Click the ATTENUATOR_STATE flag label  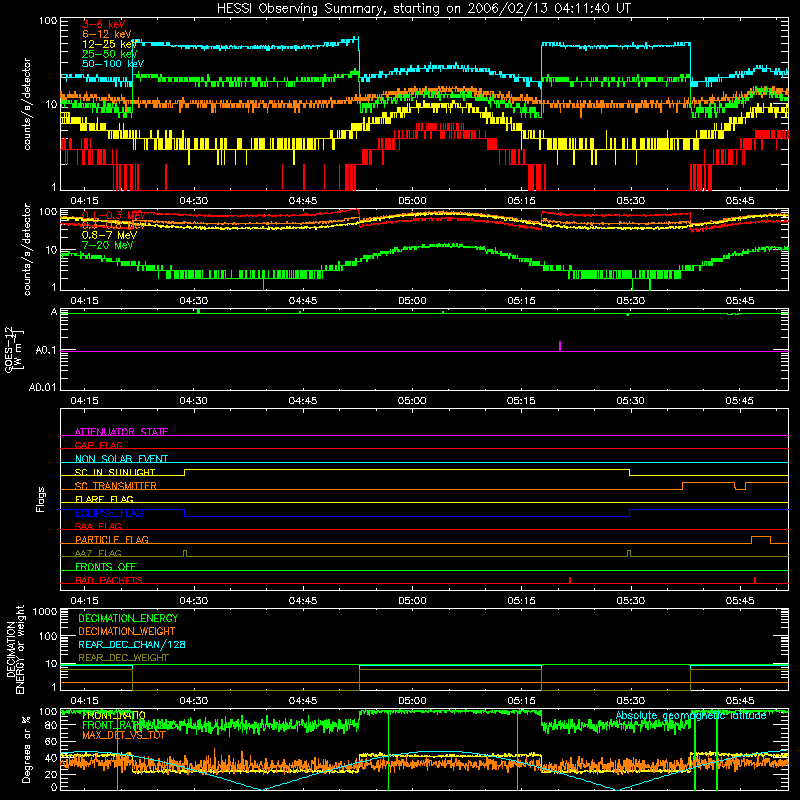121,432
